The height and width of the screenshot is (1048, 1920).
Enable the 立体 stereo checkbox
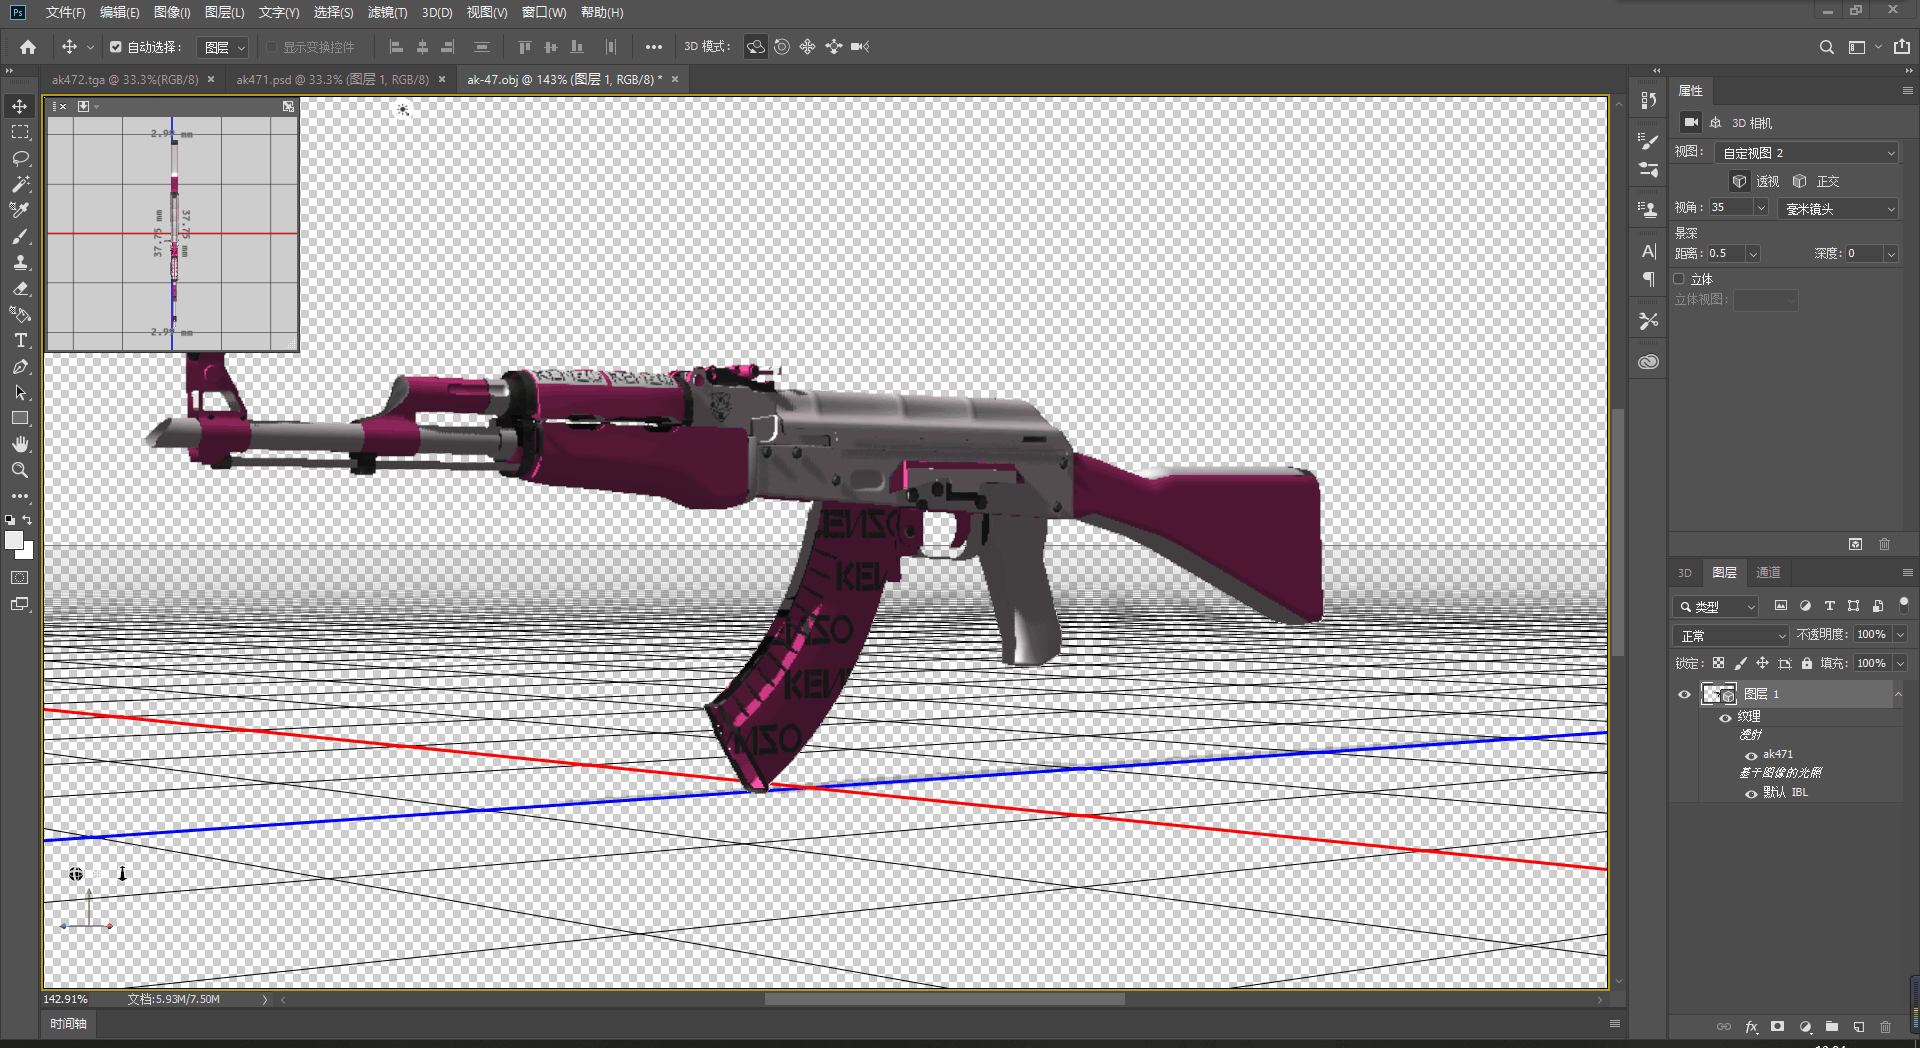click(x=1680, y=279)
